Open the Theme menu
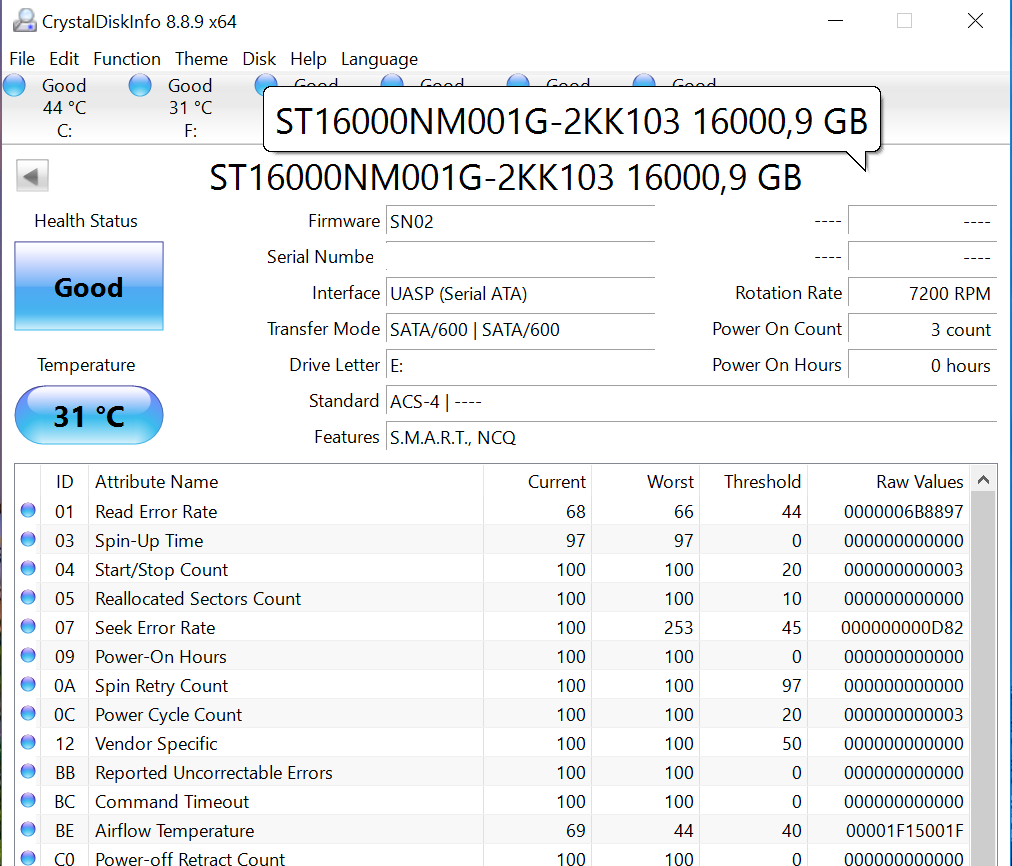This screenshot has width=1012, height=866. coord(201,59)
